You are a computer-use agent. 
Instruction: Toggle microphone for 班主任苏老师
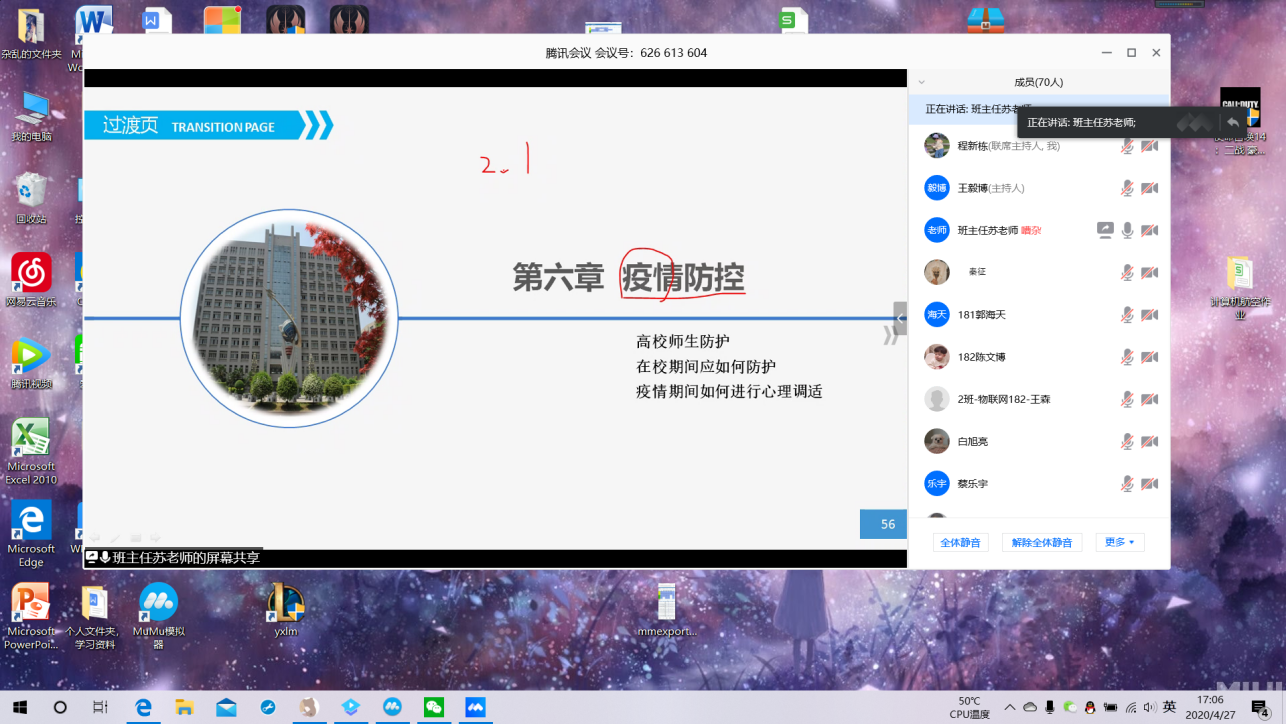[x=1127, y=230]
